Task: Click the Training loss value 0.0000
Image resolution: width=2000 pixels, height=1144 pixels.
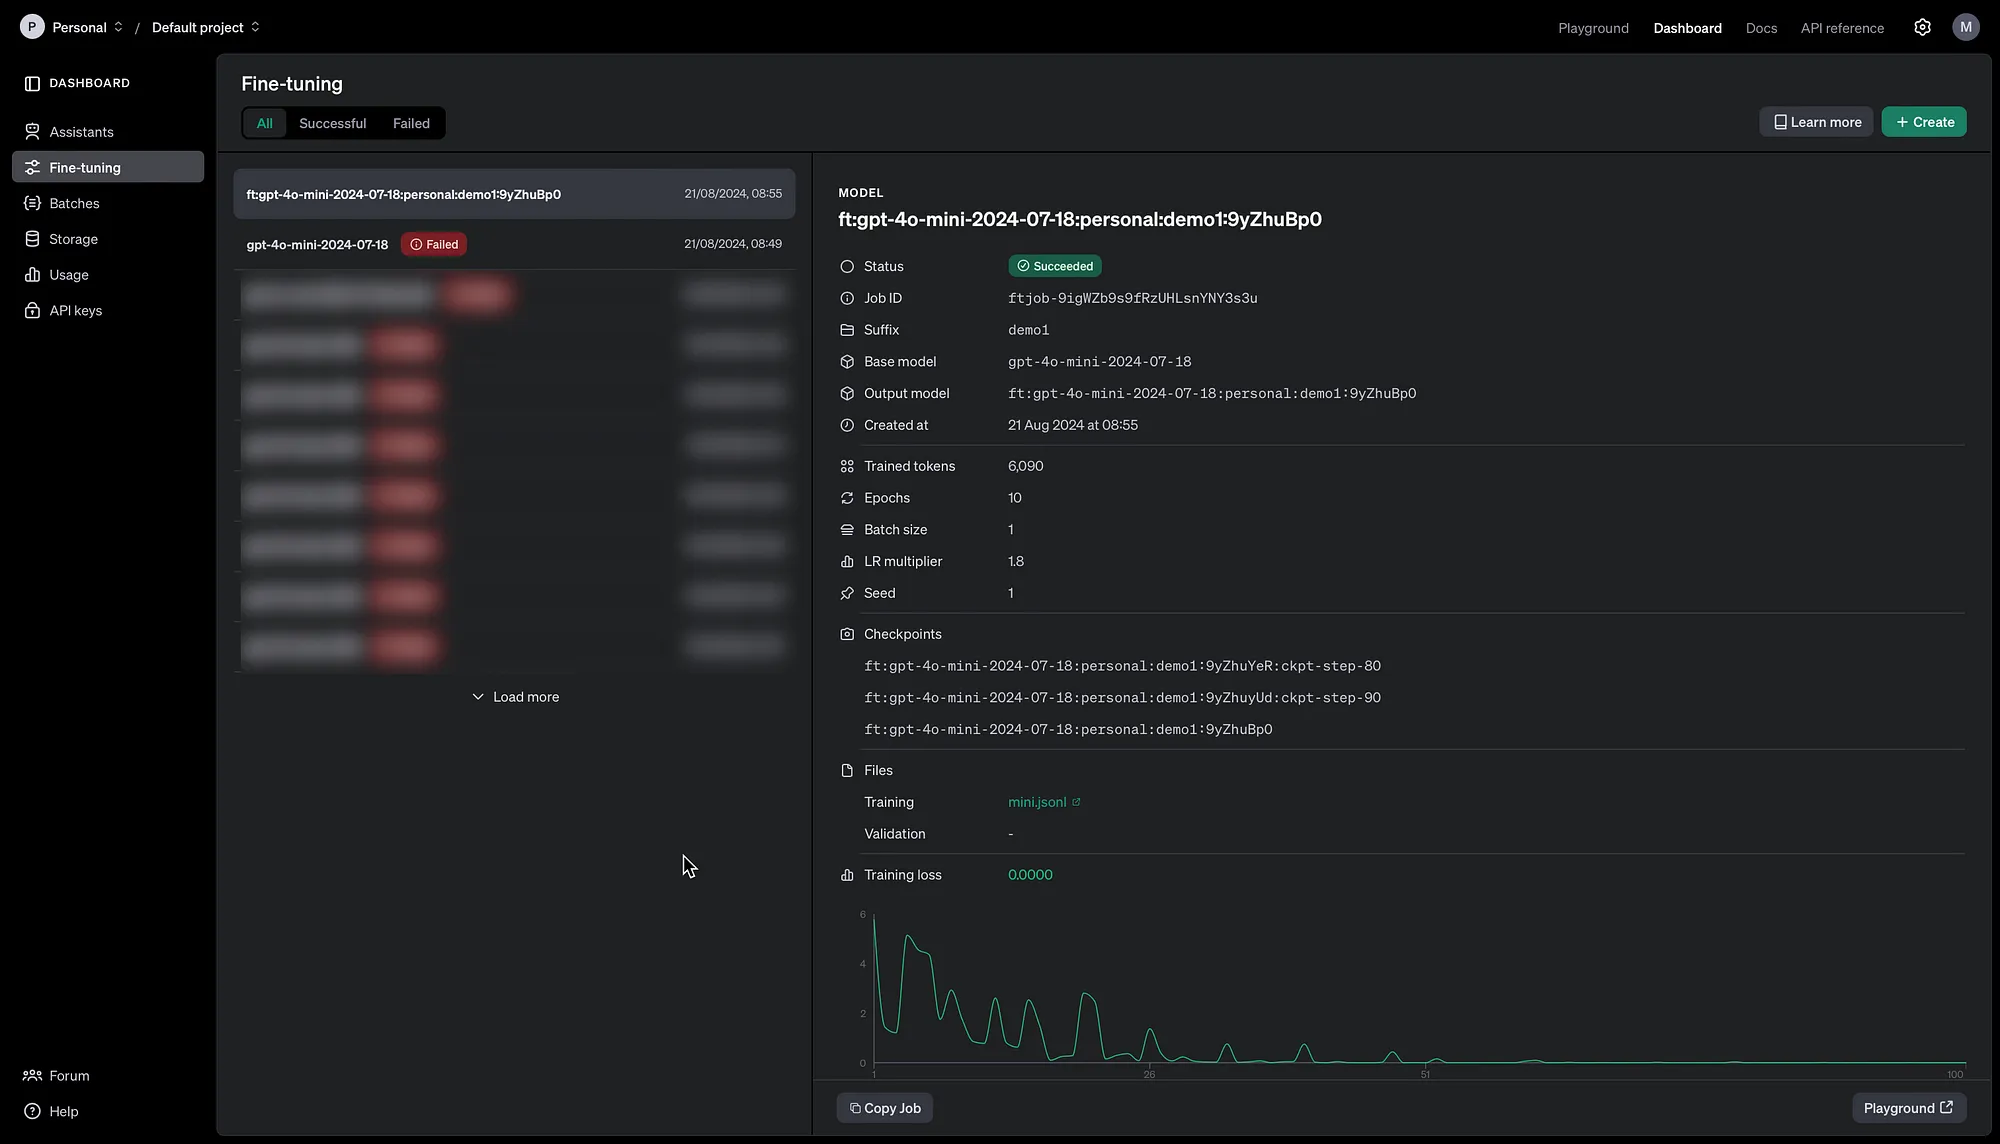Action: point(1030,875)
